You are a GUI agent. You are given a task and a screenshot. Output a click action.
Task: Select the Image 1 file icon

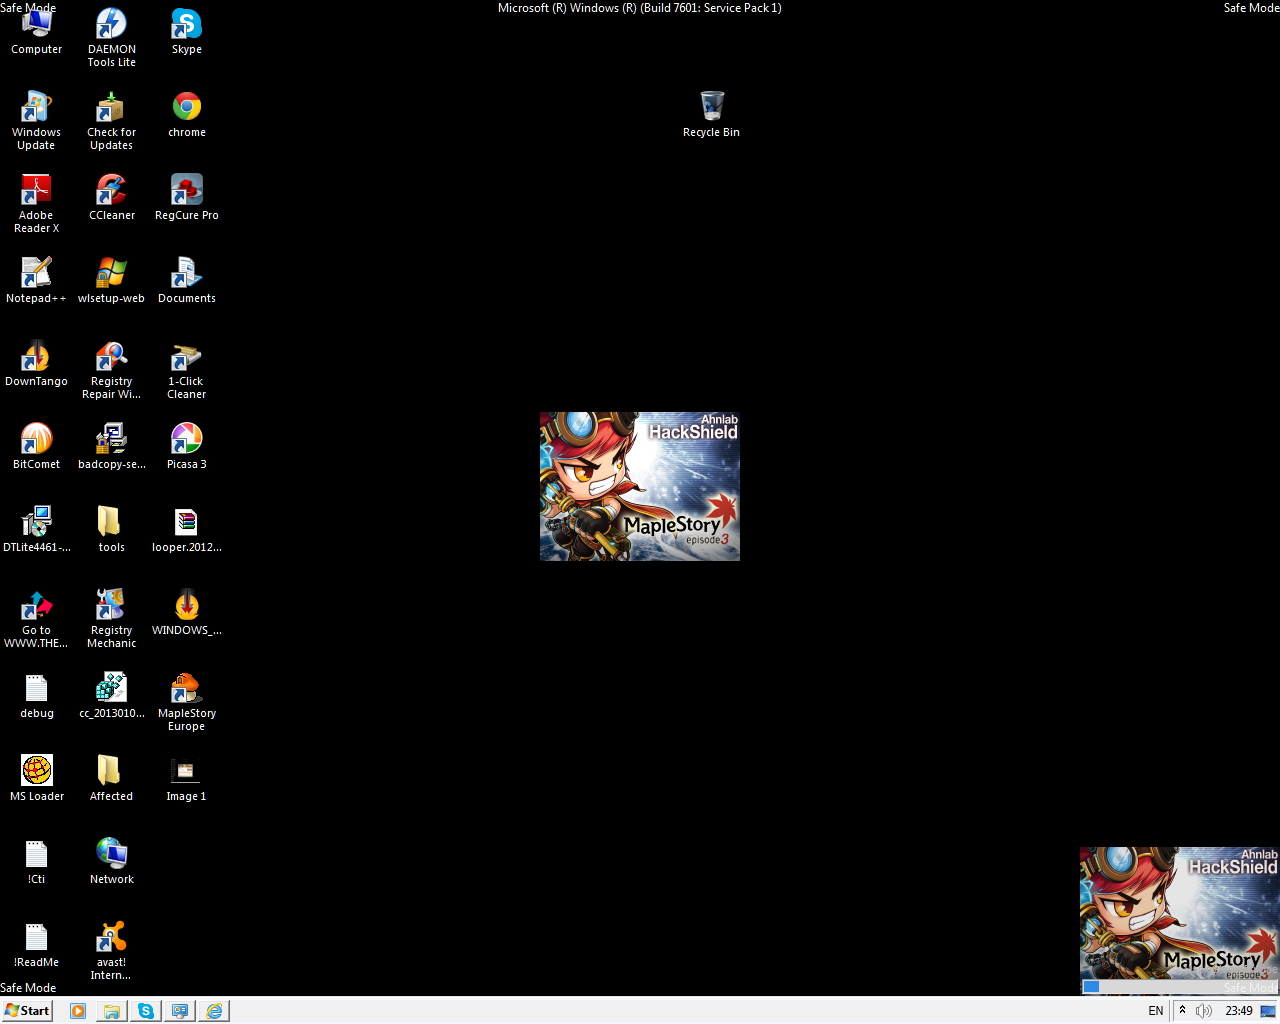pos(186,778)
